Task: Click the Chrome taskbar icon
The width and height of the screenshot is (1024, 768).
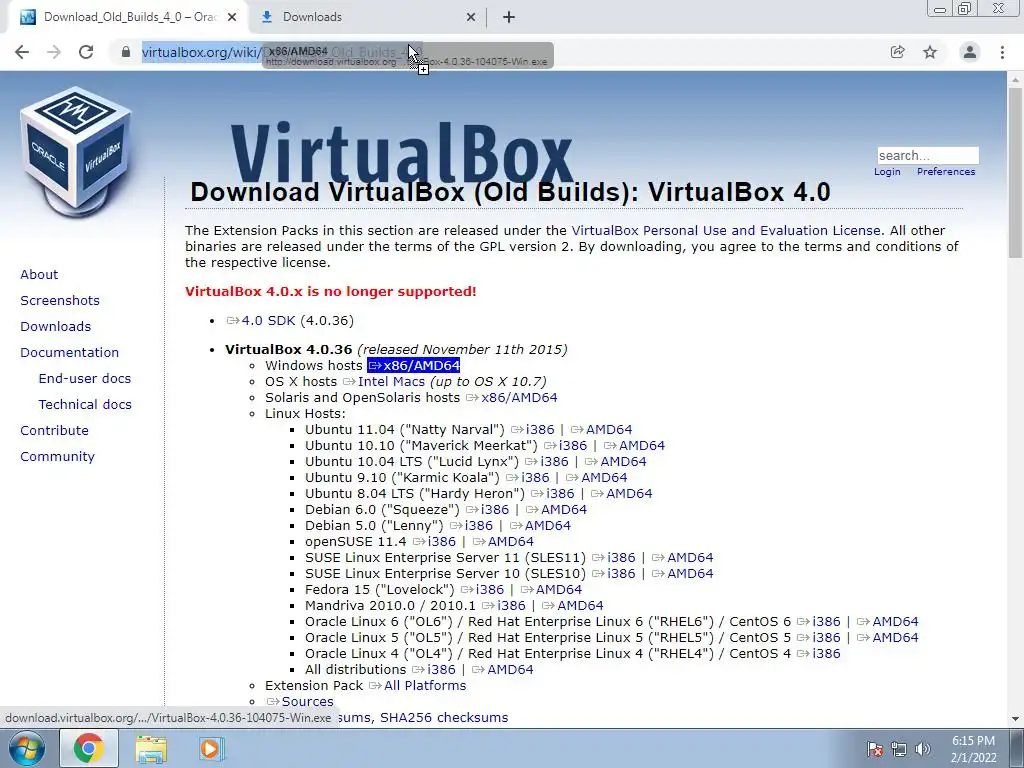Action: tap(88, 748)
